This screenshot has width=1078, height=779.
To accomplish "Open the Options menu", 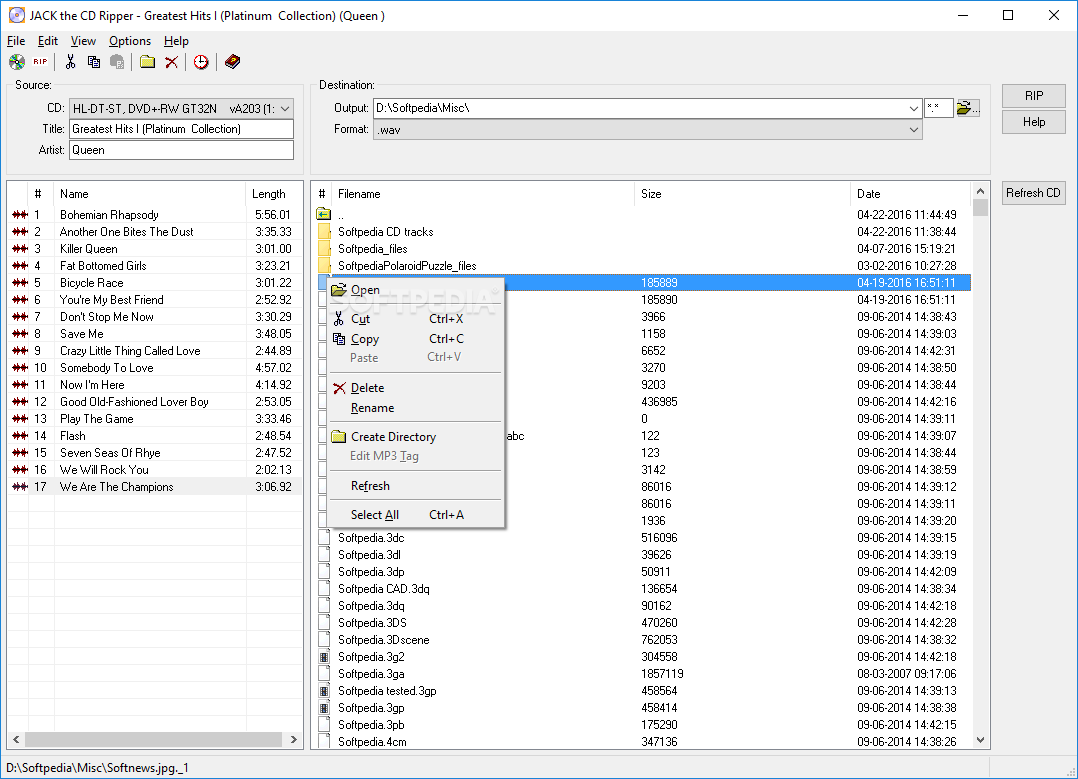I will 130,41.
